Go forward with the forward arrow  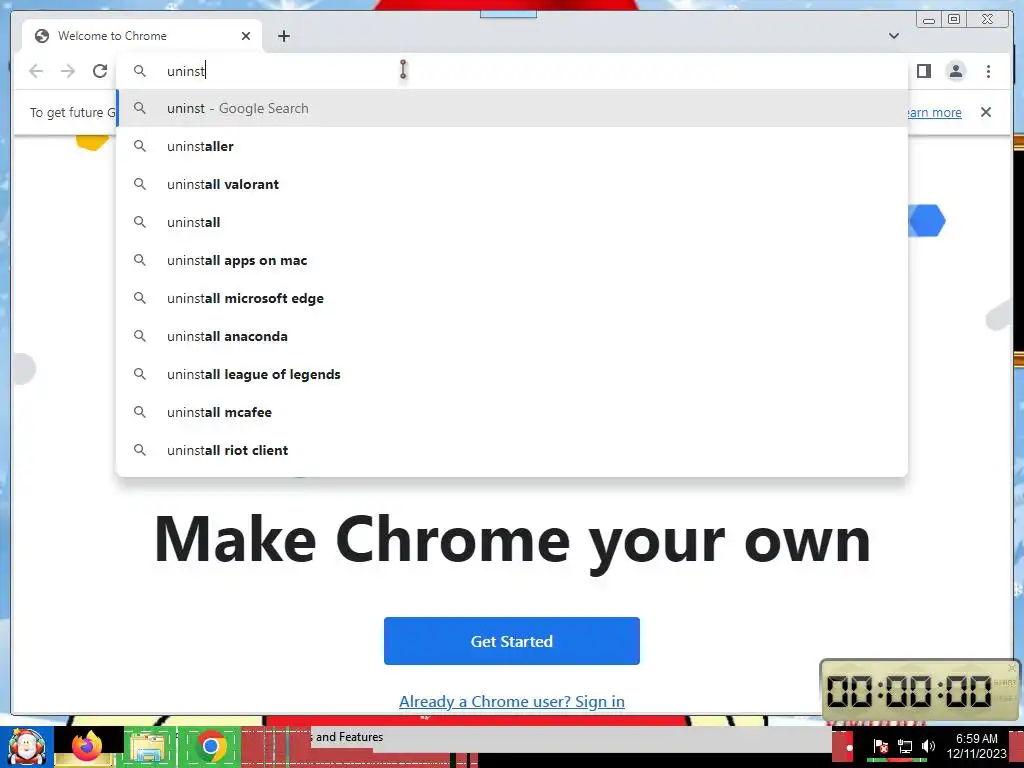click(x=68, y=71)
